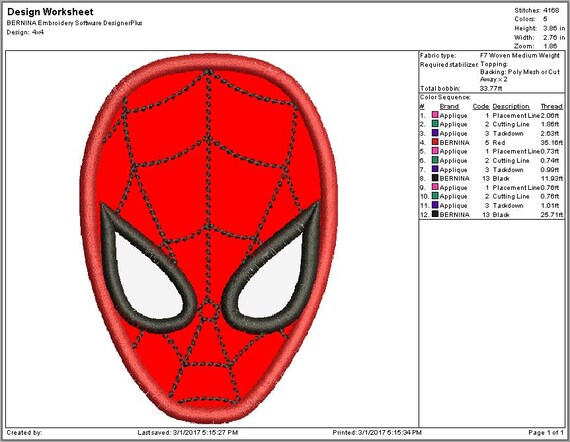Viewport: 570px width, 442px height.
Task: Click the 'Stitches:' value in header
Action: pos(551,11)
